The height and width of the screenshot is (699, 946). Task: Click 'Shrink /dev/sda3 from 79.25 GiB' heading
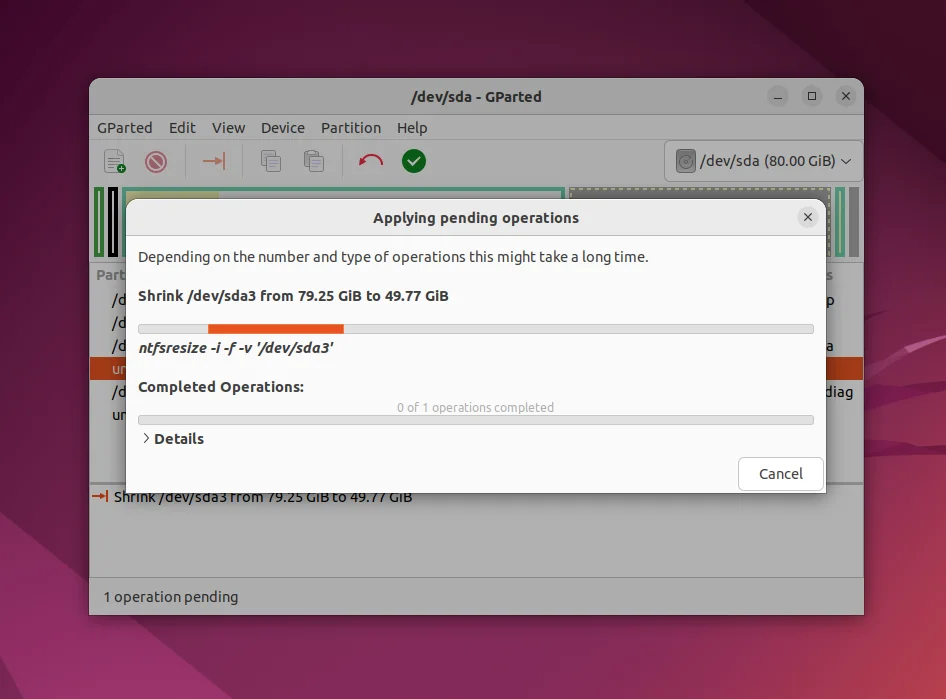(293, 296)
